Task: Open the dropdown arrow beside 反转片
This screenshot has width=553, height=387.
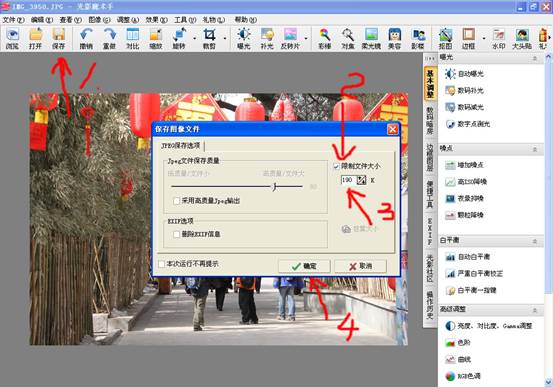Action: coord(306,38)
